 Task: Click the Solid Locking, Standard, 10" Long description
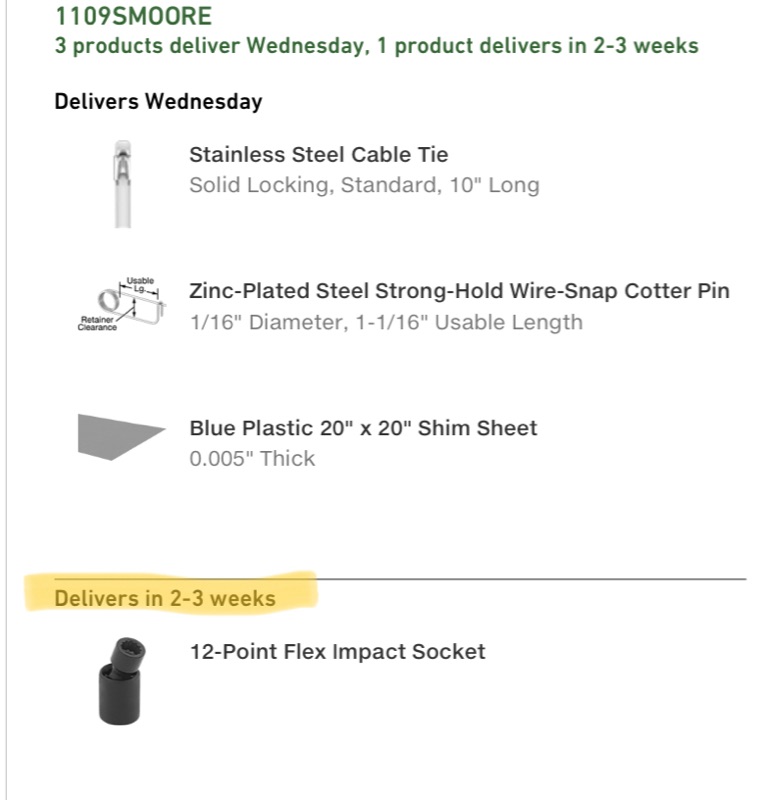pyautogui.click(x=364, y=185)
